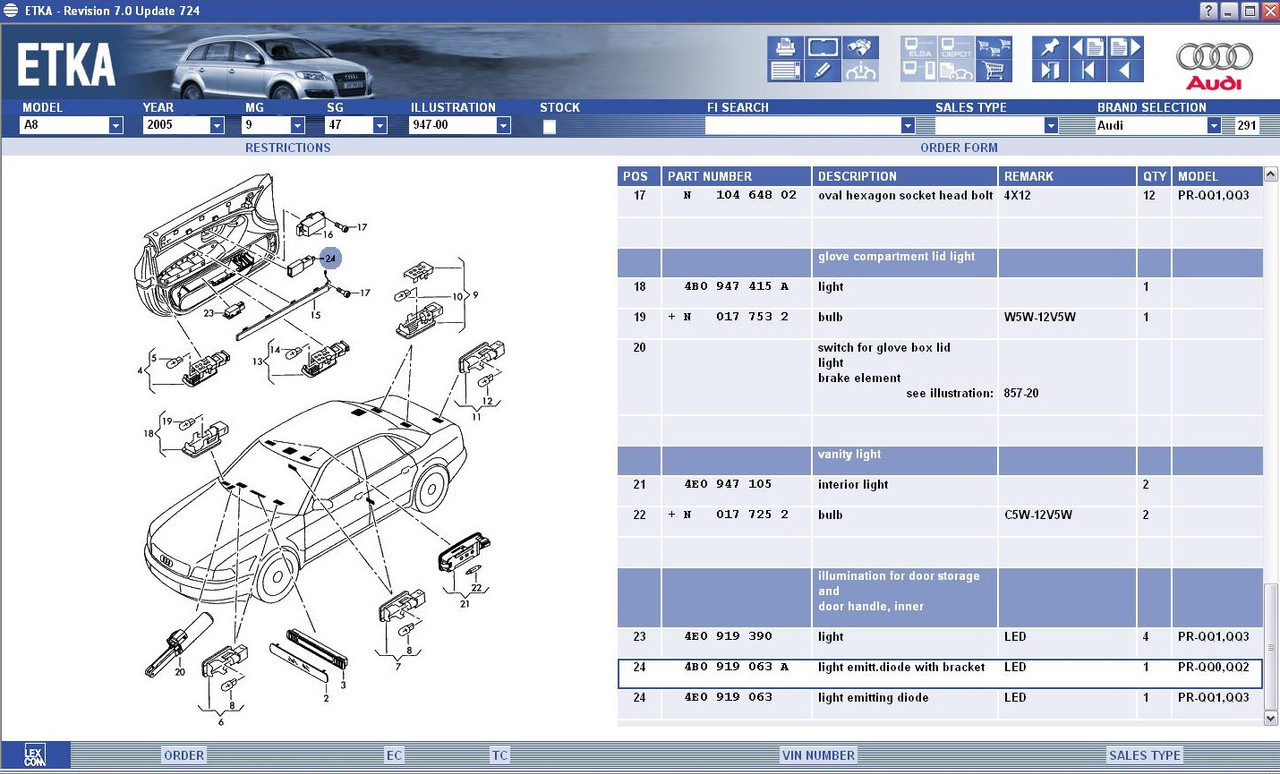Open the BRAND SELECTION dropdown showing Audi
This screenshot has width=1280, height=774.
(x=1214, y=126)
